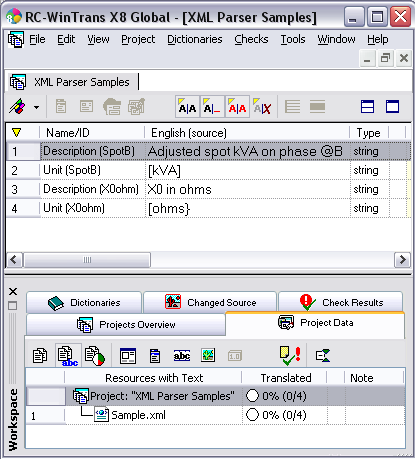Open the Tools menu

[293, 39]
